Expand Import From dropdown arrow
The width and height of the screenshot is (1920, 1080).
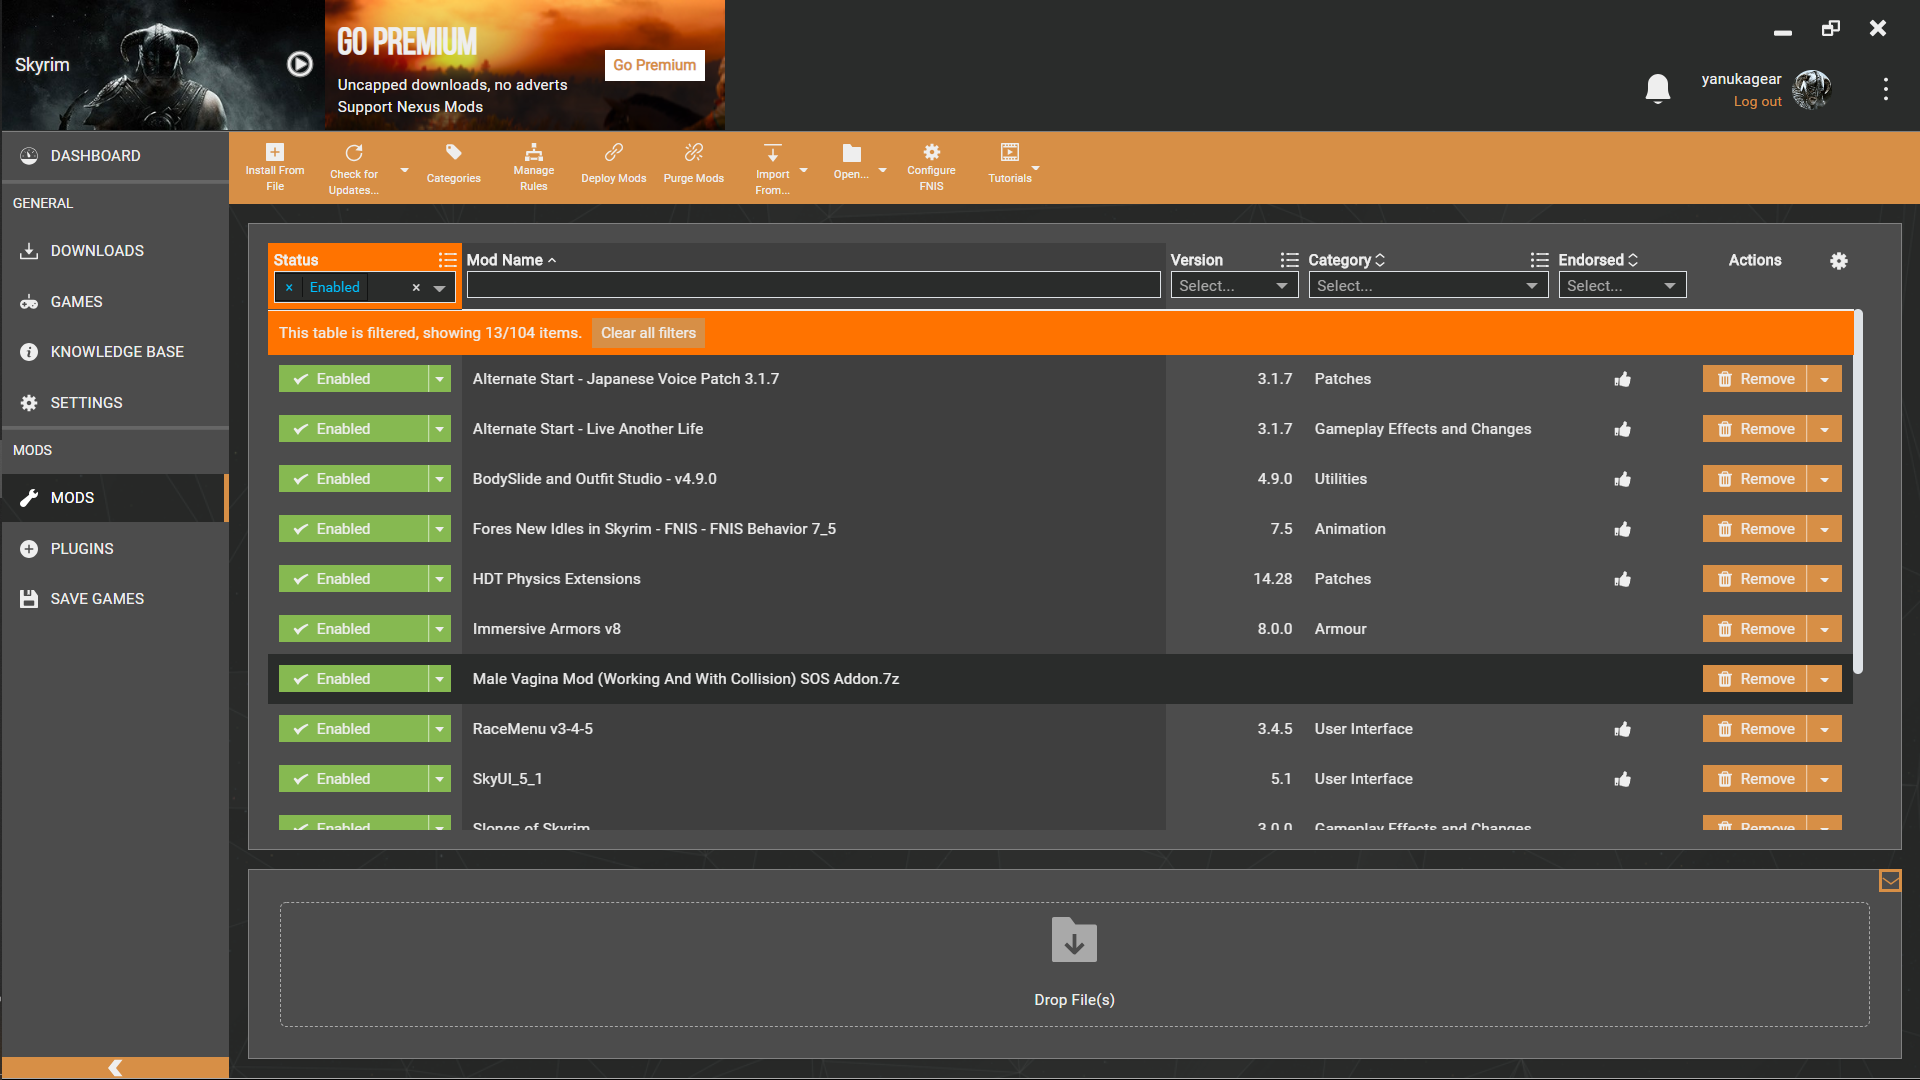[803, 171]
